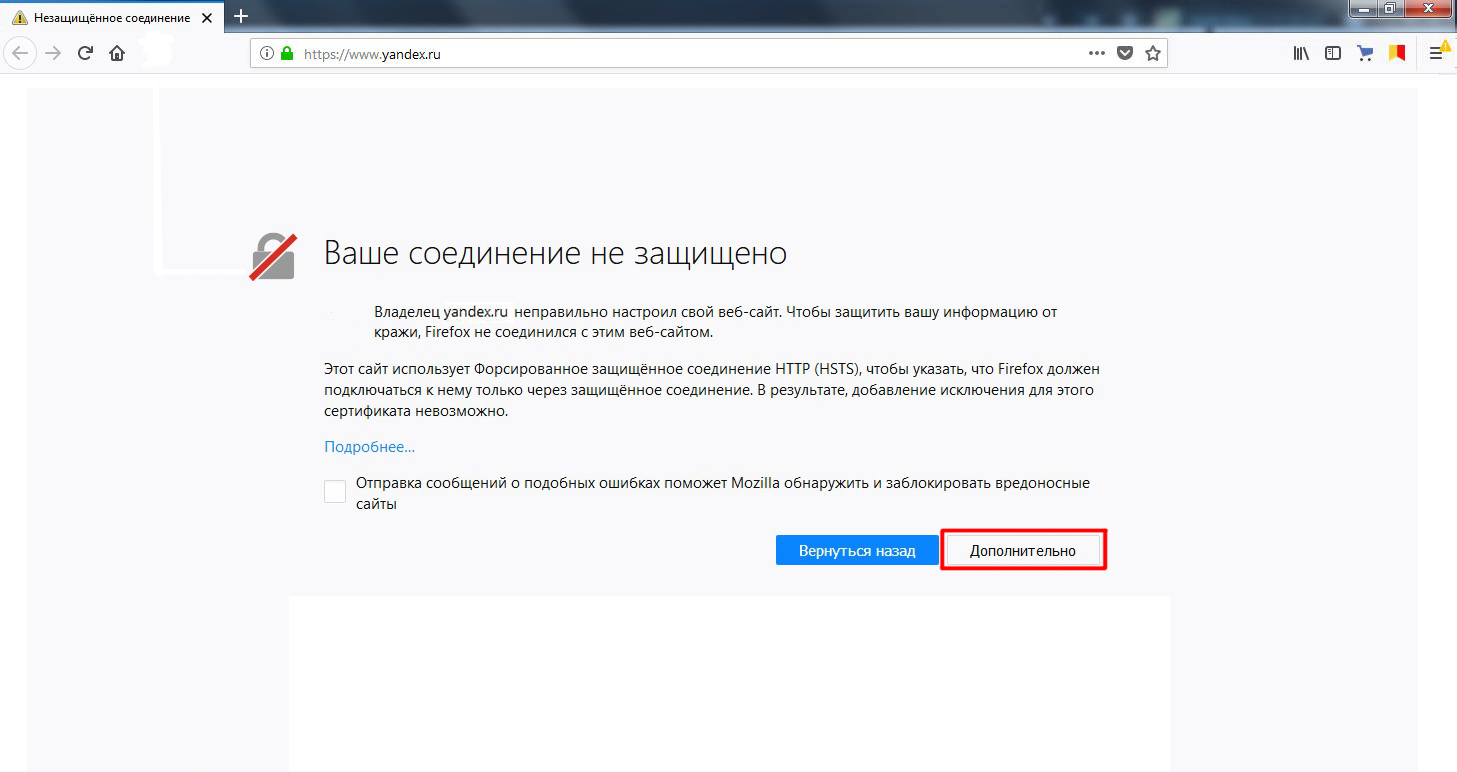Open the 'Подробнее...' link
1457x772 pixels.
point(369,447)
